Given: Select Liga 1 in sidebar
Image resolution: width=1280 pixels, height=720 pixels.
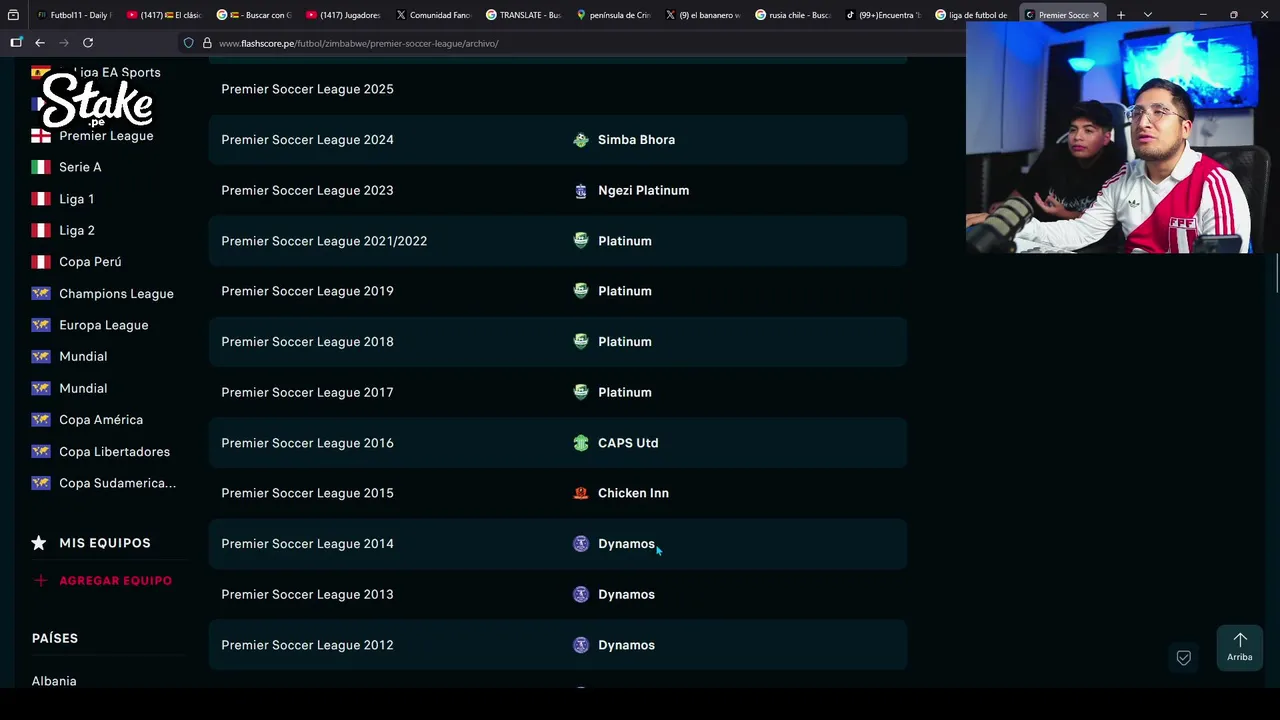Looking at the screenshot, I should (x=76, y=199).
